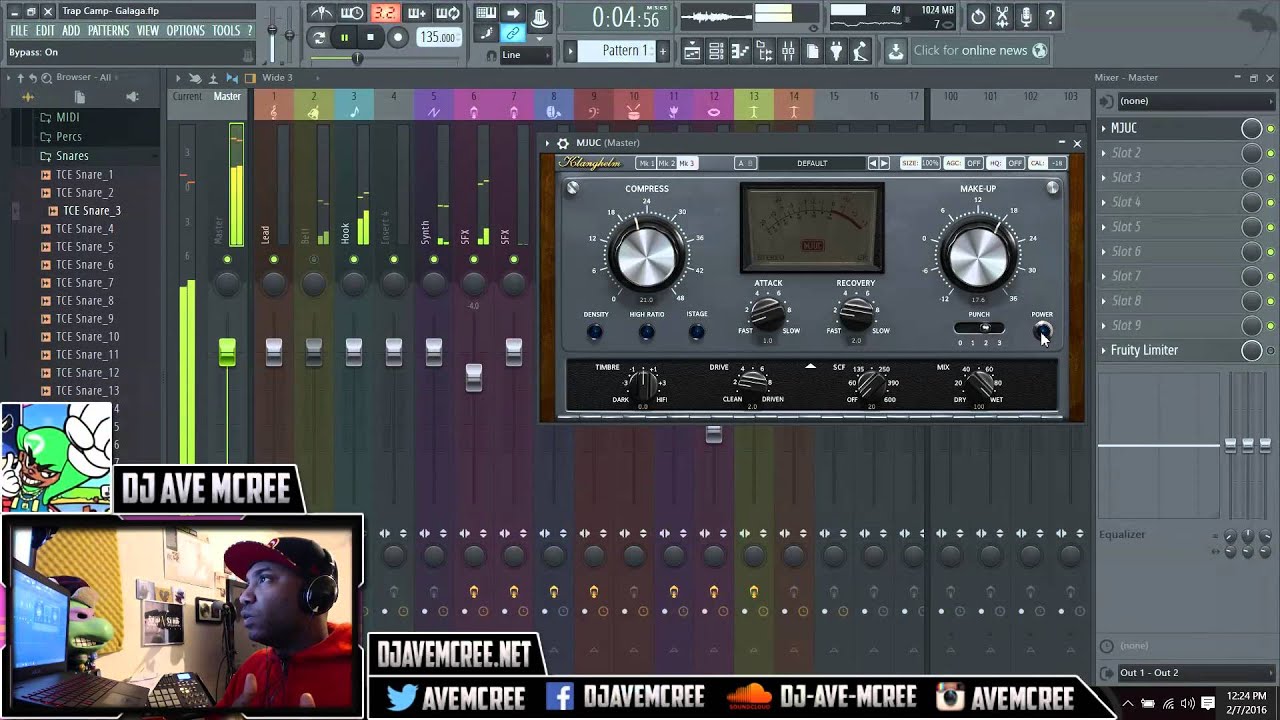Image resolution: width=1280 pixels, height=720 pixels.
Task: Click the add new pattern plus button
Action: pos(661,51)
